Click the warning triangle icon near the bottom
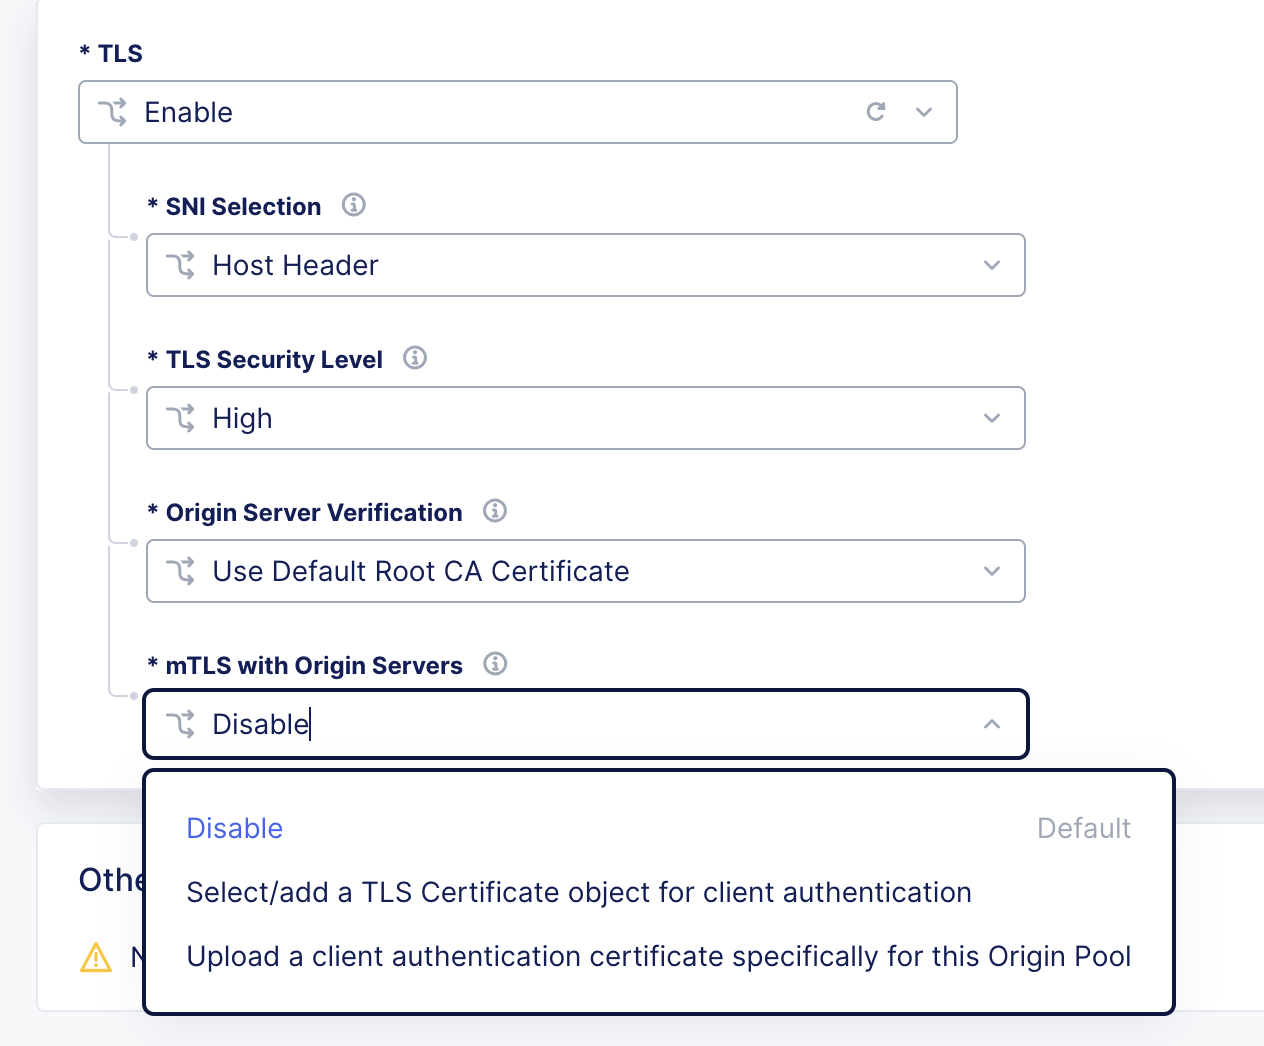Screen dimensions: 1264x1046 tap(95, 957)
